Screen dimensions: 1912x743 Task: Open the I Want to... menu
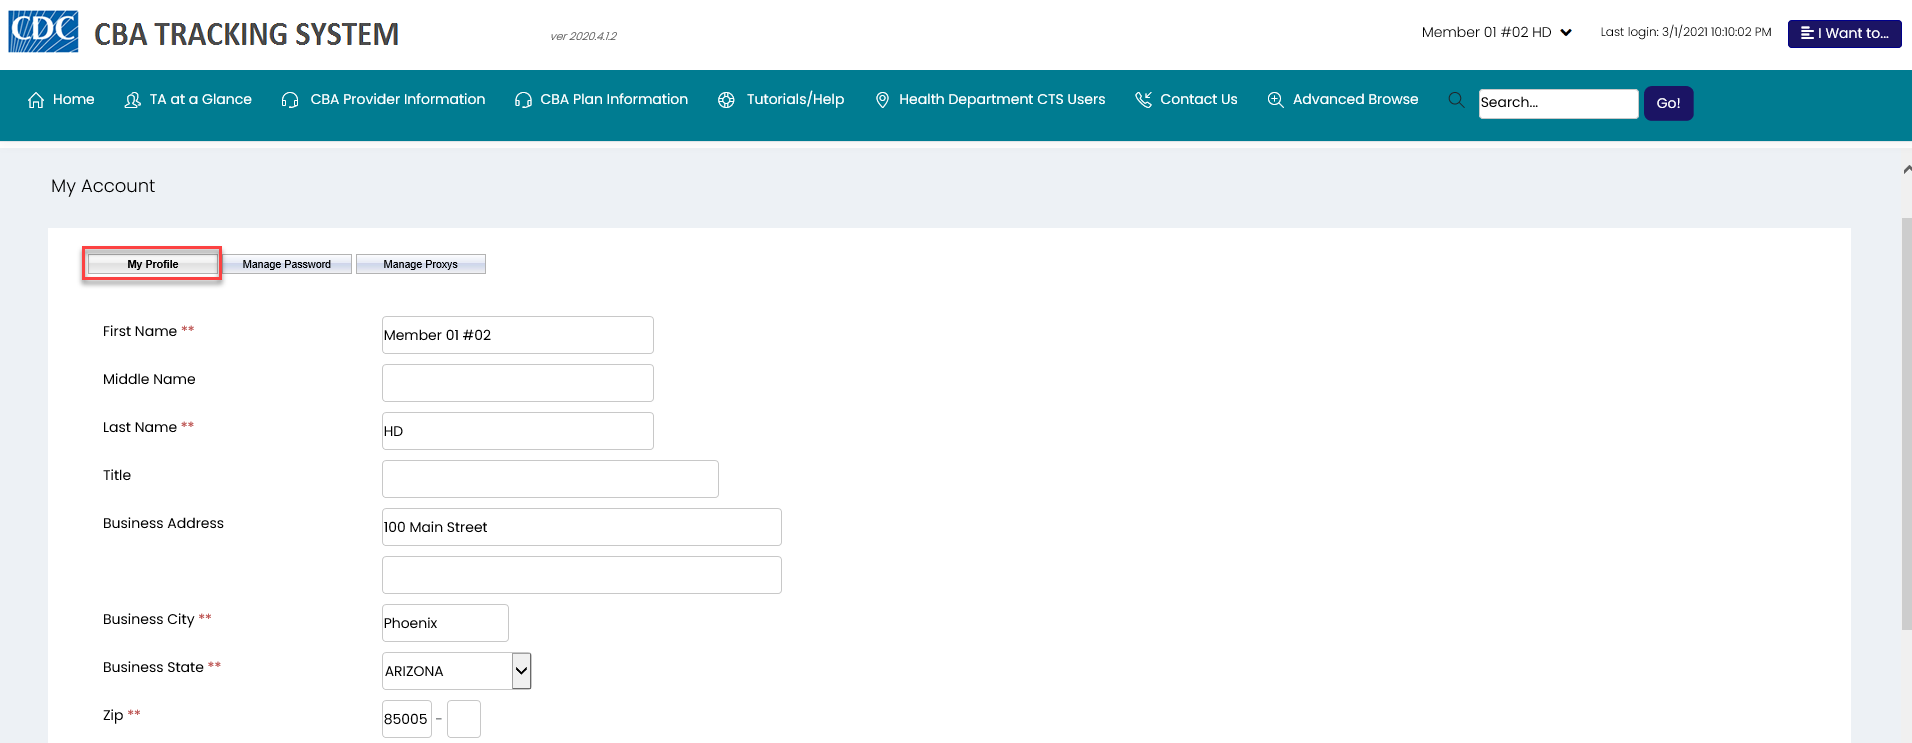[x=1844, y=33]
